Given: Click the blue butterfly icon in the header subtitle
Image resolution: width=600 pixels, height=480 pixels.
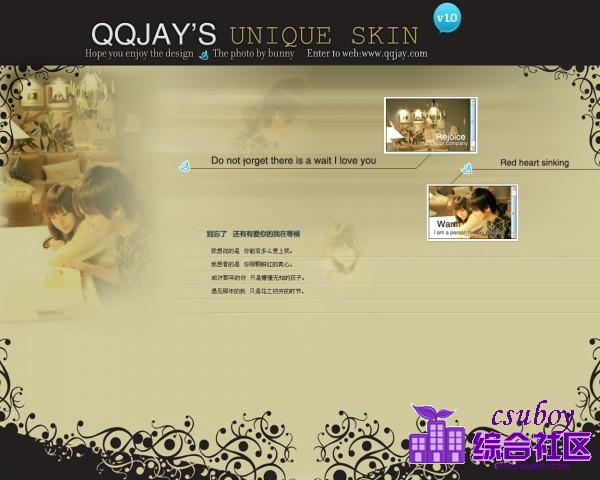Looking at the screenshot, I should 204,54.
